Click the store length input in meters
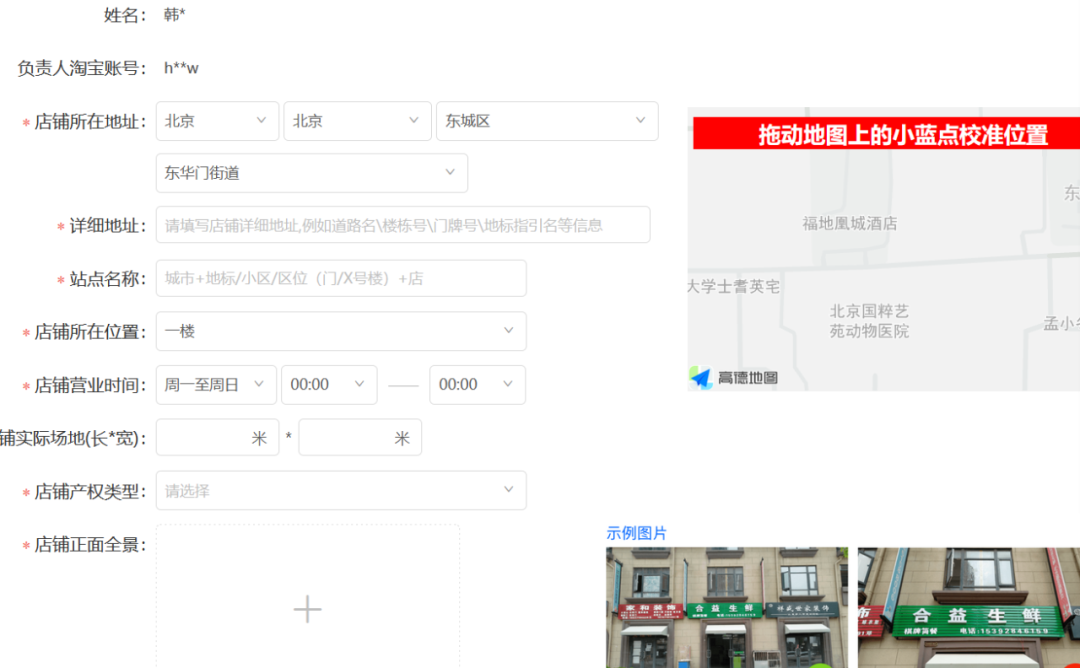 205,437
